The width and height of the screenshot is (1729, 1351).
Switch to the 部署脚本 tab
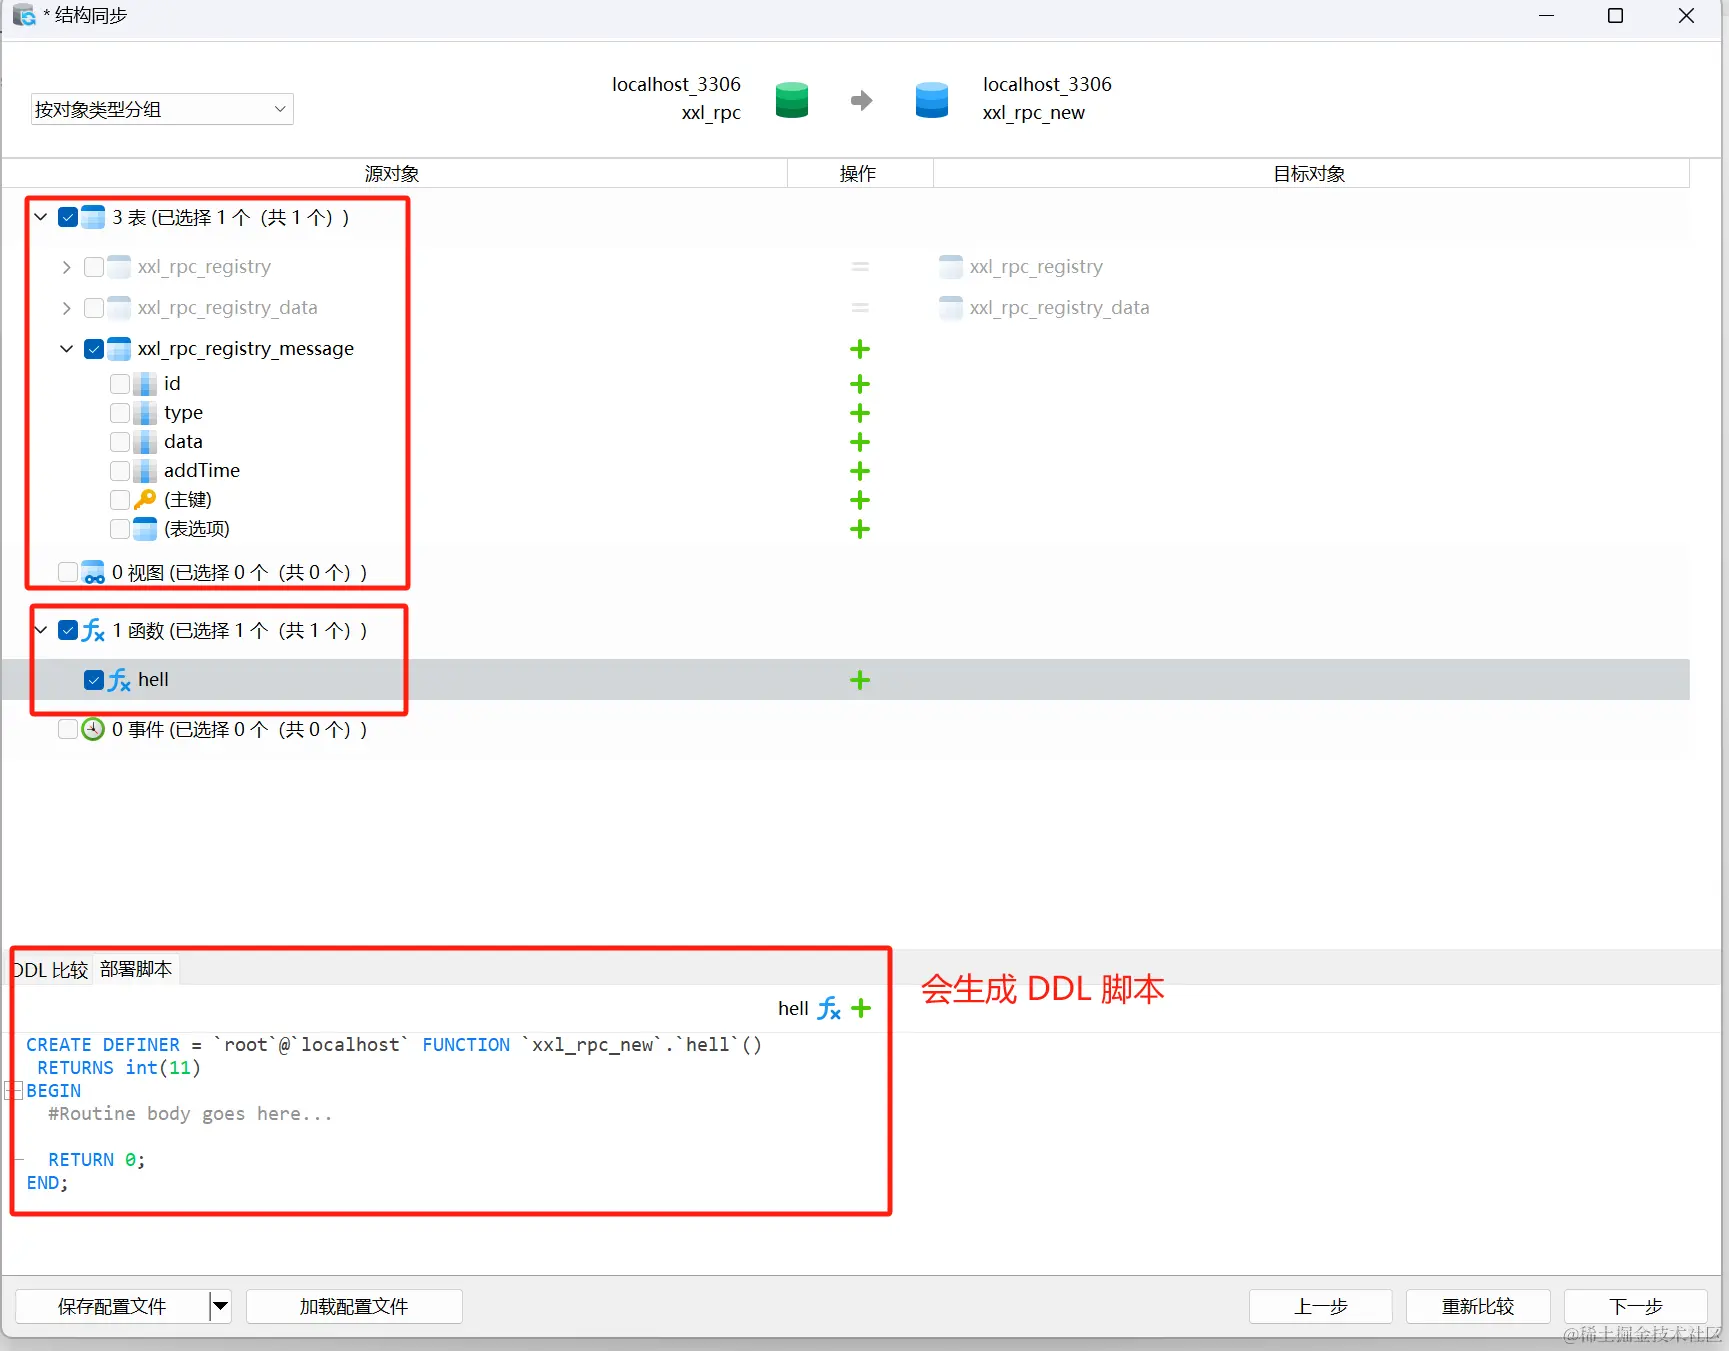pos(136,969)
